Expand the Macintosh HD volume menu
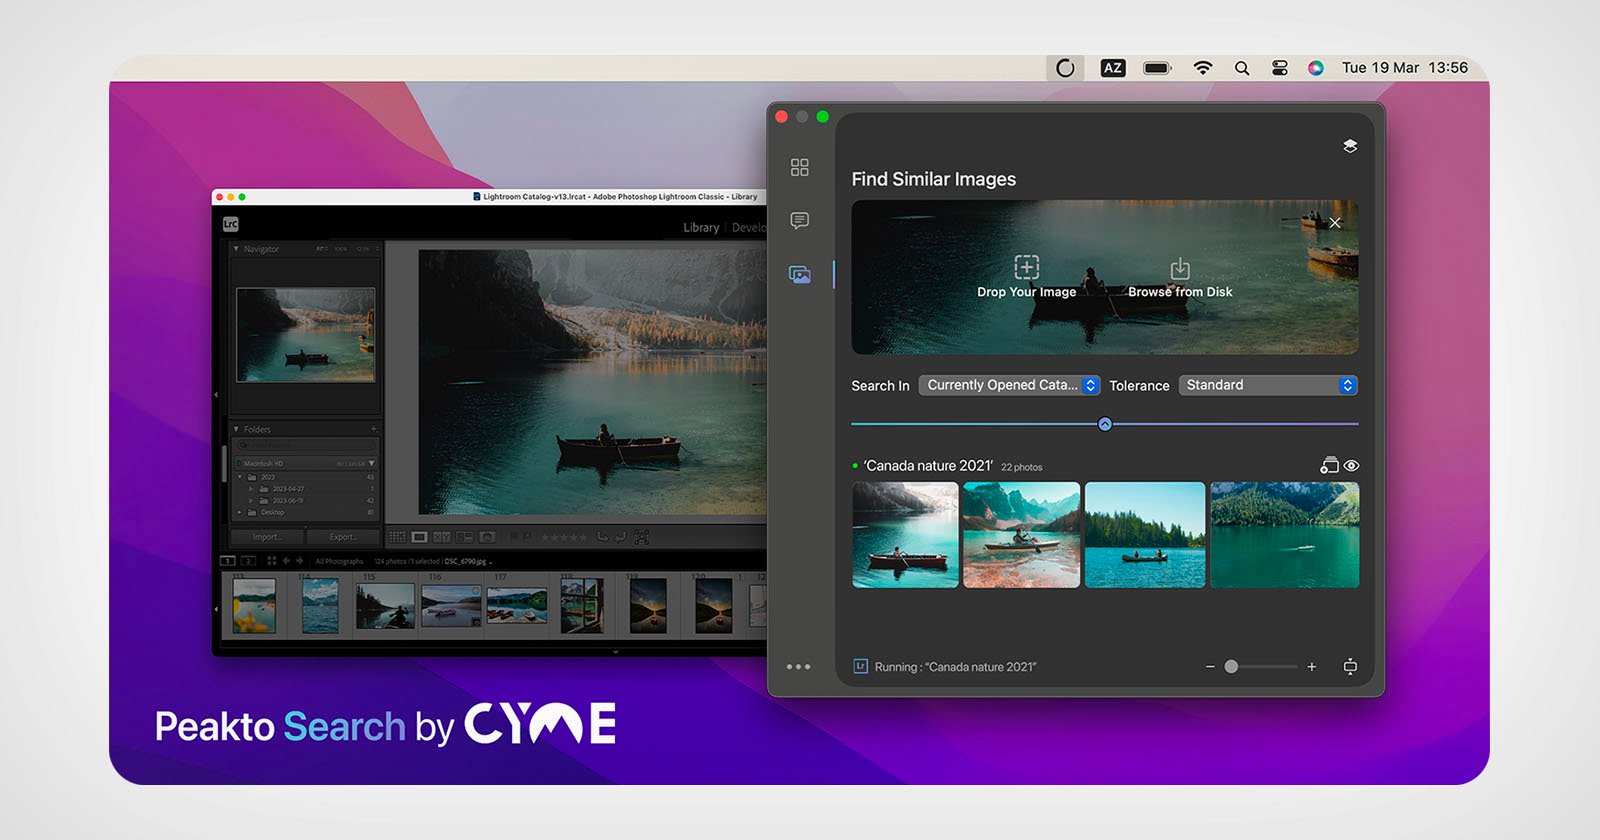 point(371,463)
